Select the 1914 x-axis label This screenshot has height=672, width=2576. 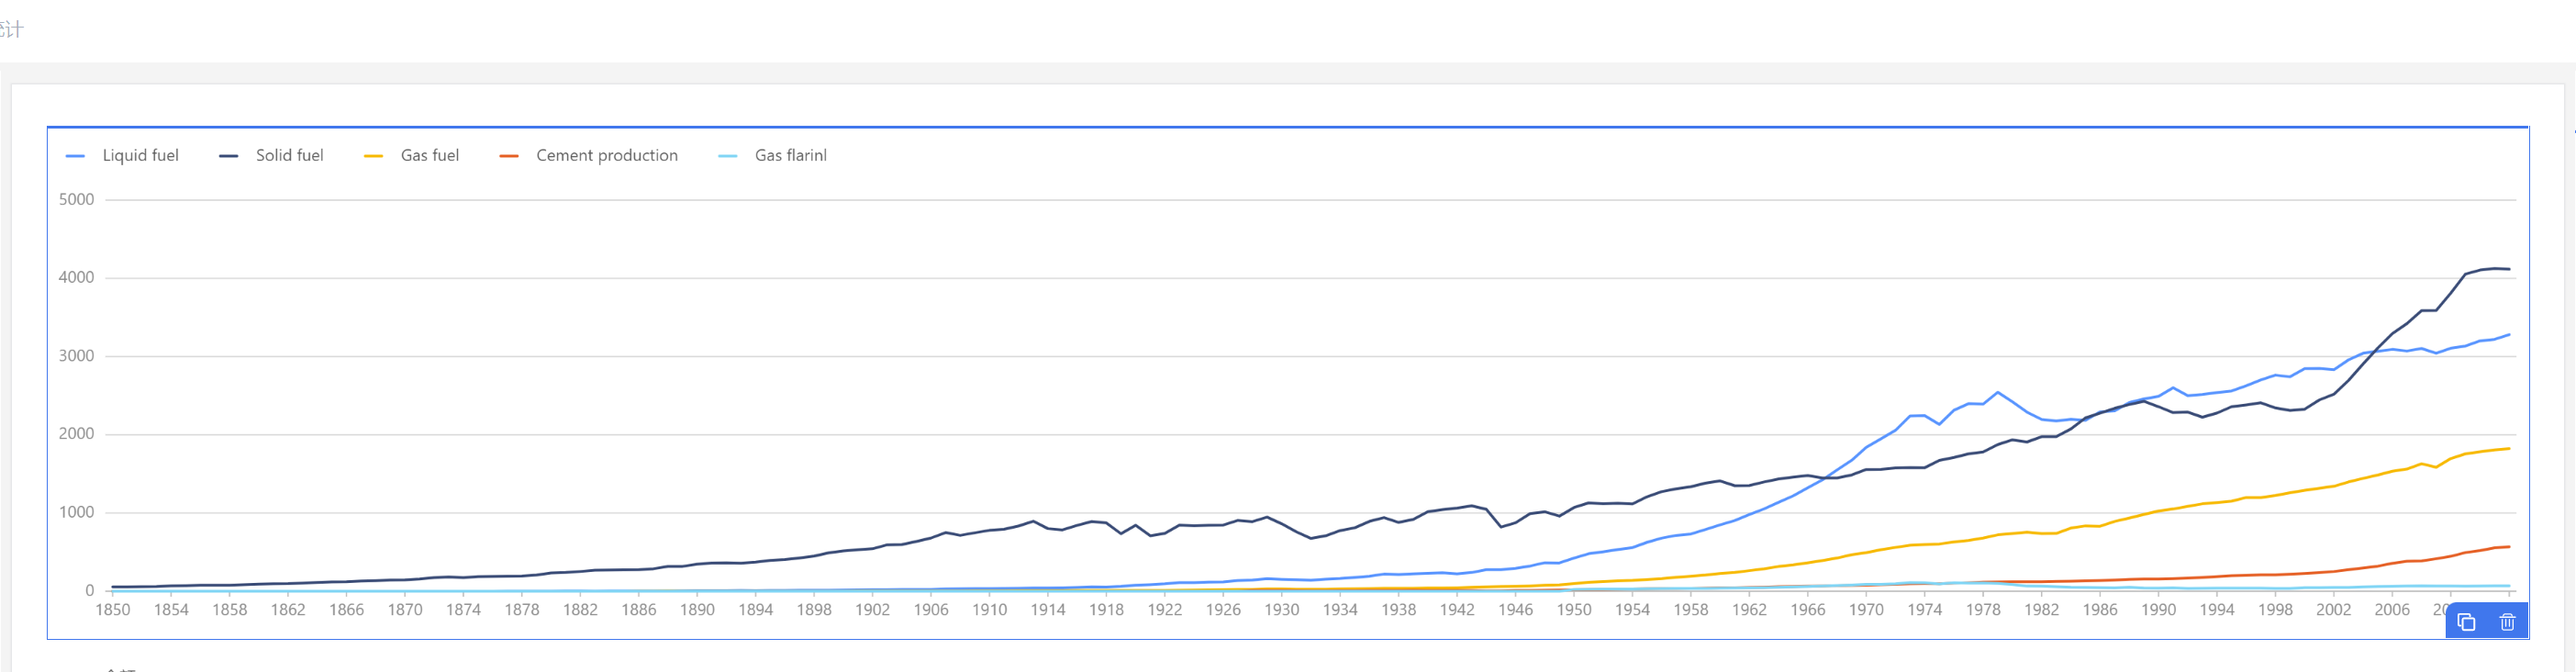point(1048,609)
